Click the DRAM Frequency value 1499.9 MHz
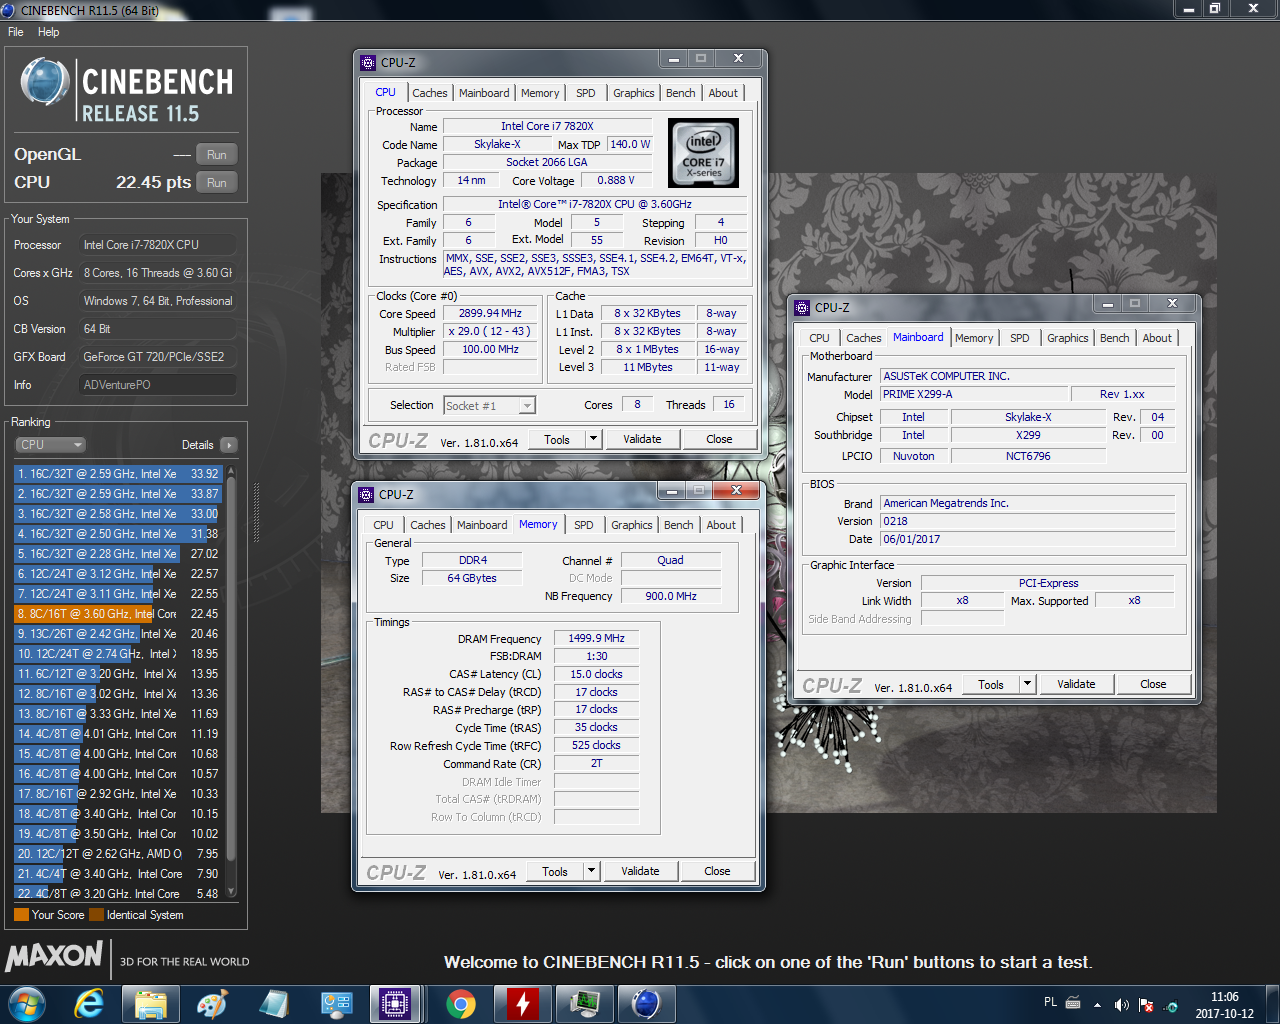This screenshot has width=1280, height=1024. [596, 638]
